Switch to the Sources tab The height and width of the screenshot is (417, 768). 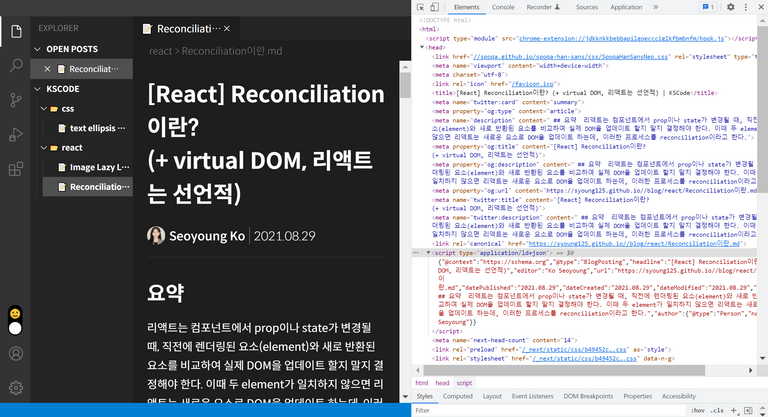coord(587,7)
